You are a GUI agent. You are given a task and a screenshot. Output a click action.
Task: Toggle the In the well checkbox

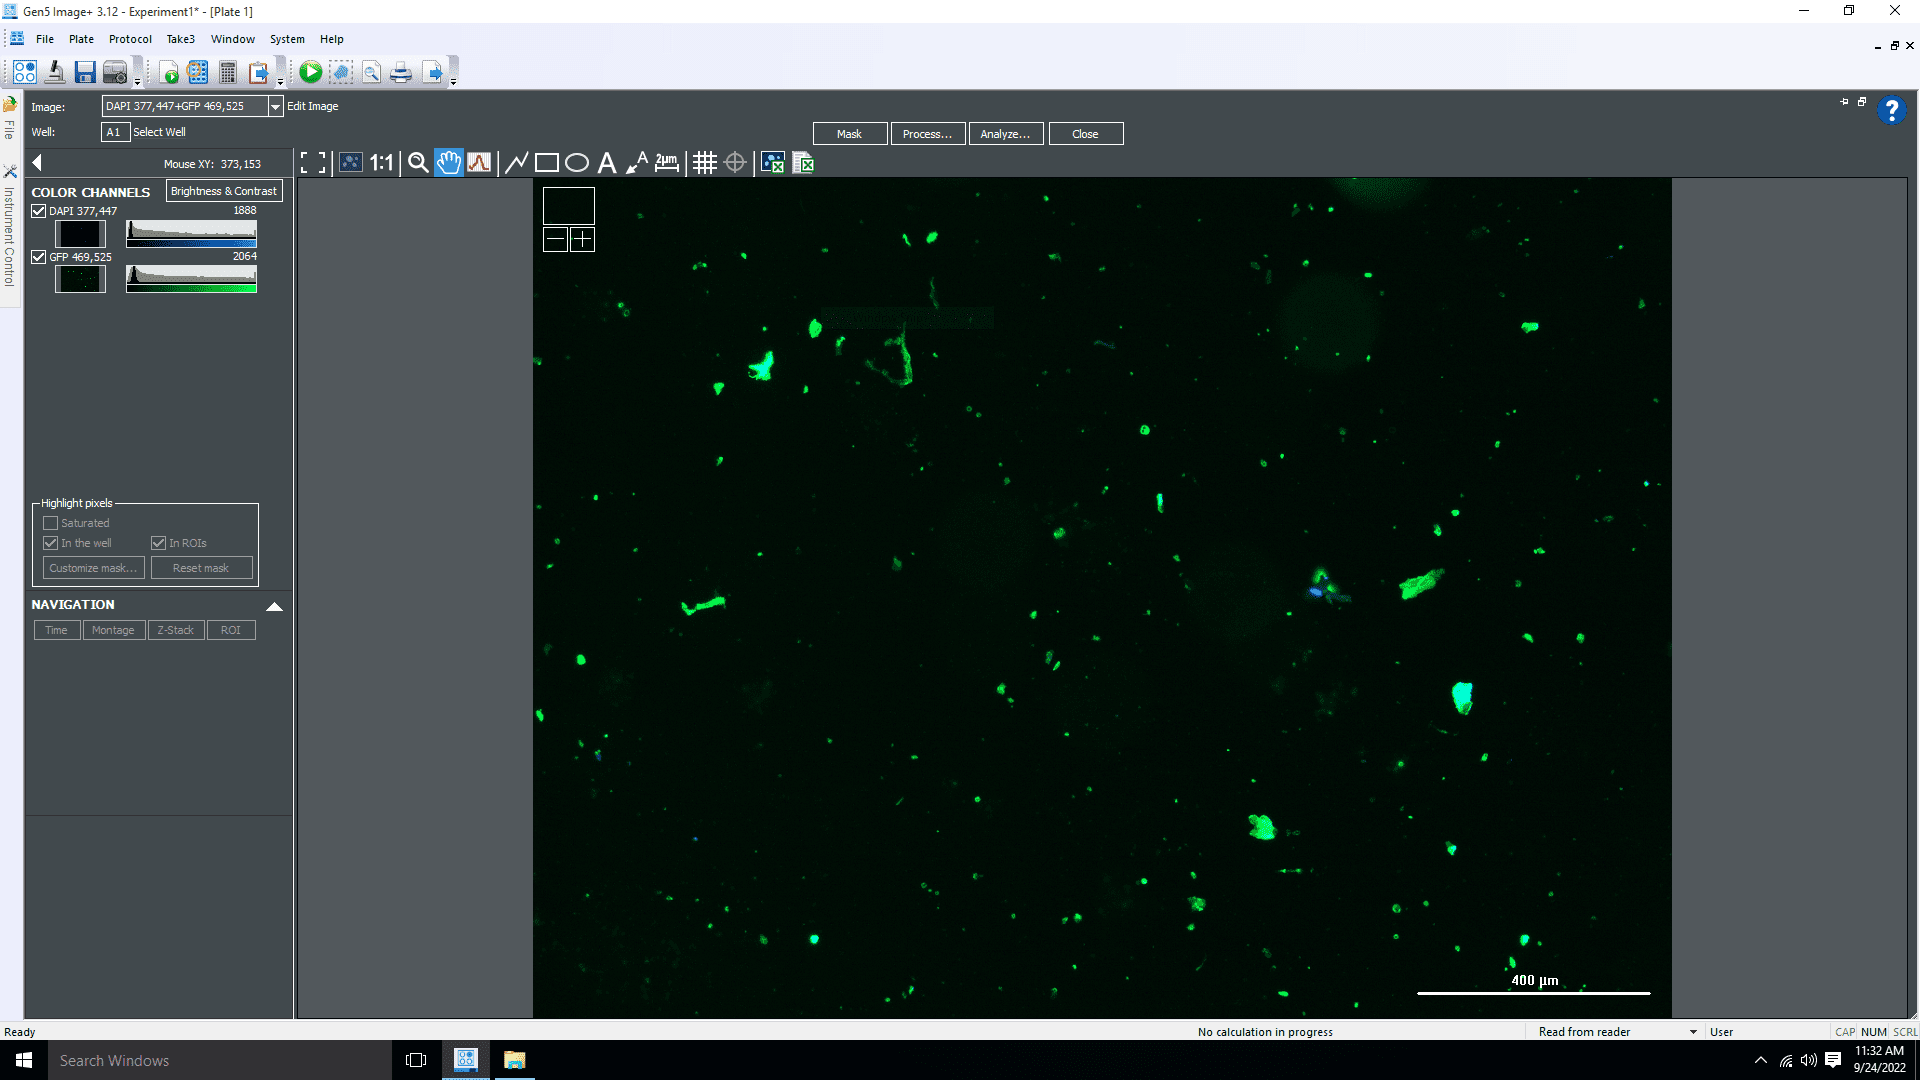(x=51, y=543)
